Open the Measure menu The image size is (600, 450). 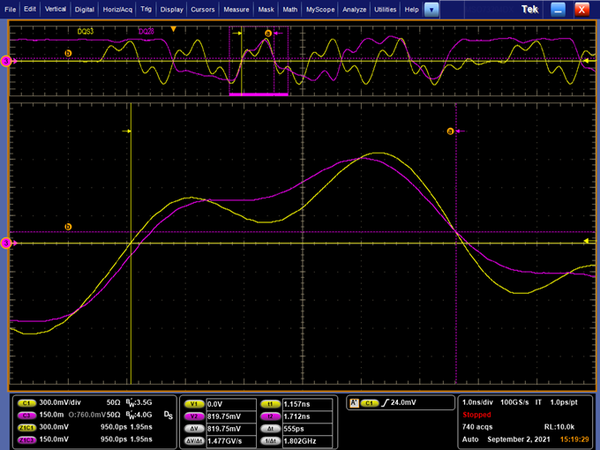pos(236,8)
